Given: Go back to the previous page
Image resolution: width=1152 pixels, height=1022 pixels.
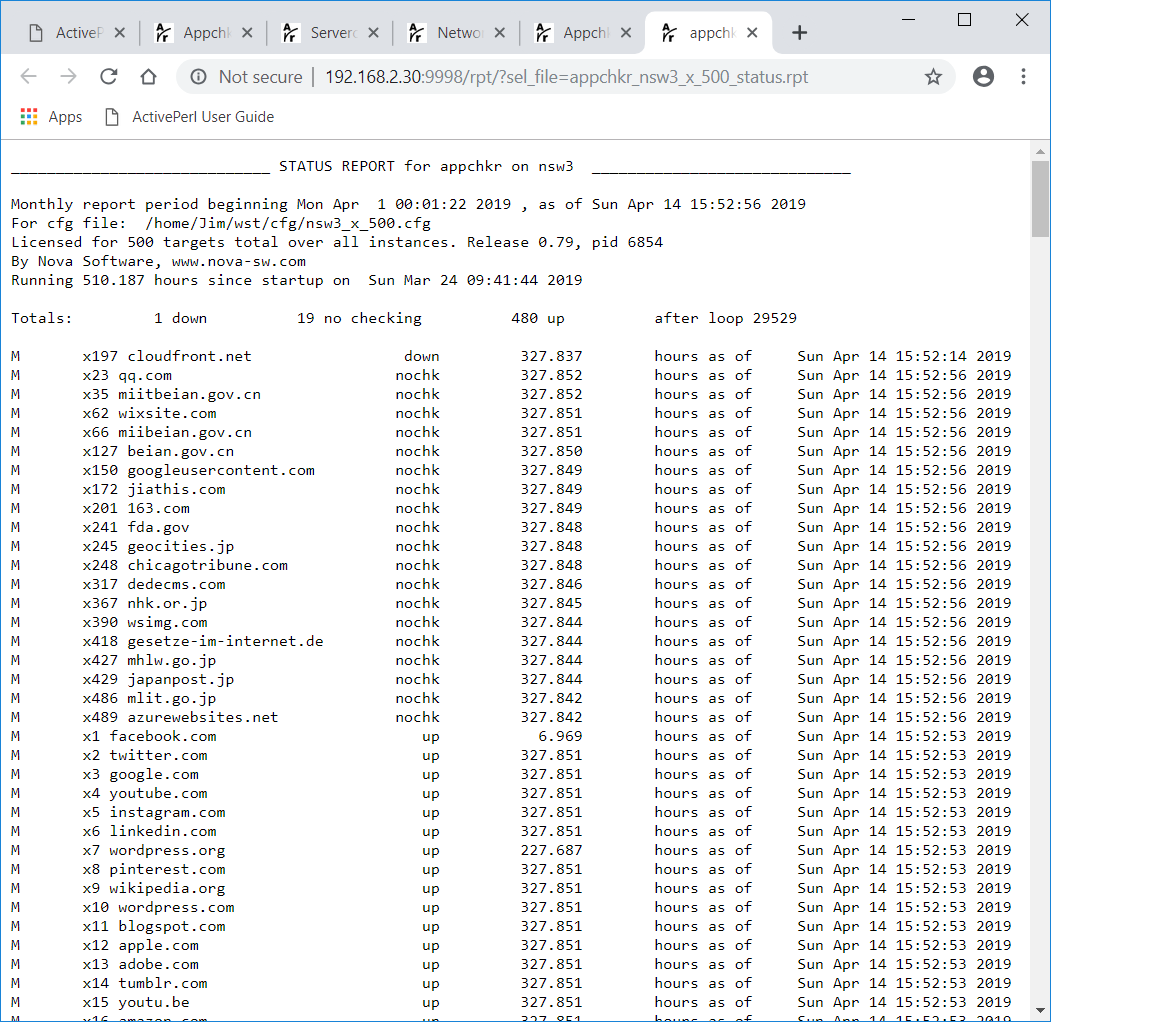Looking at the screenshot, I should click(x=29, y=76).
